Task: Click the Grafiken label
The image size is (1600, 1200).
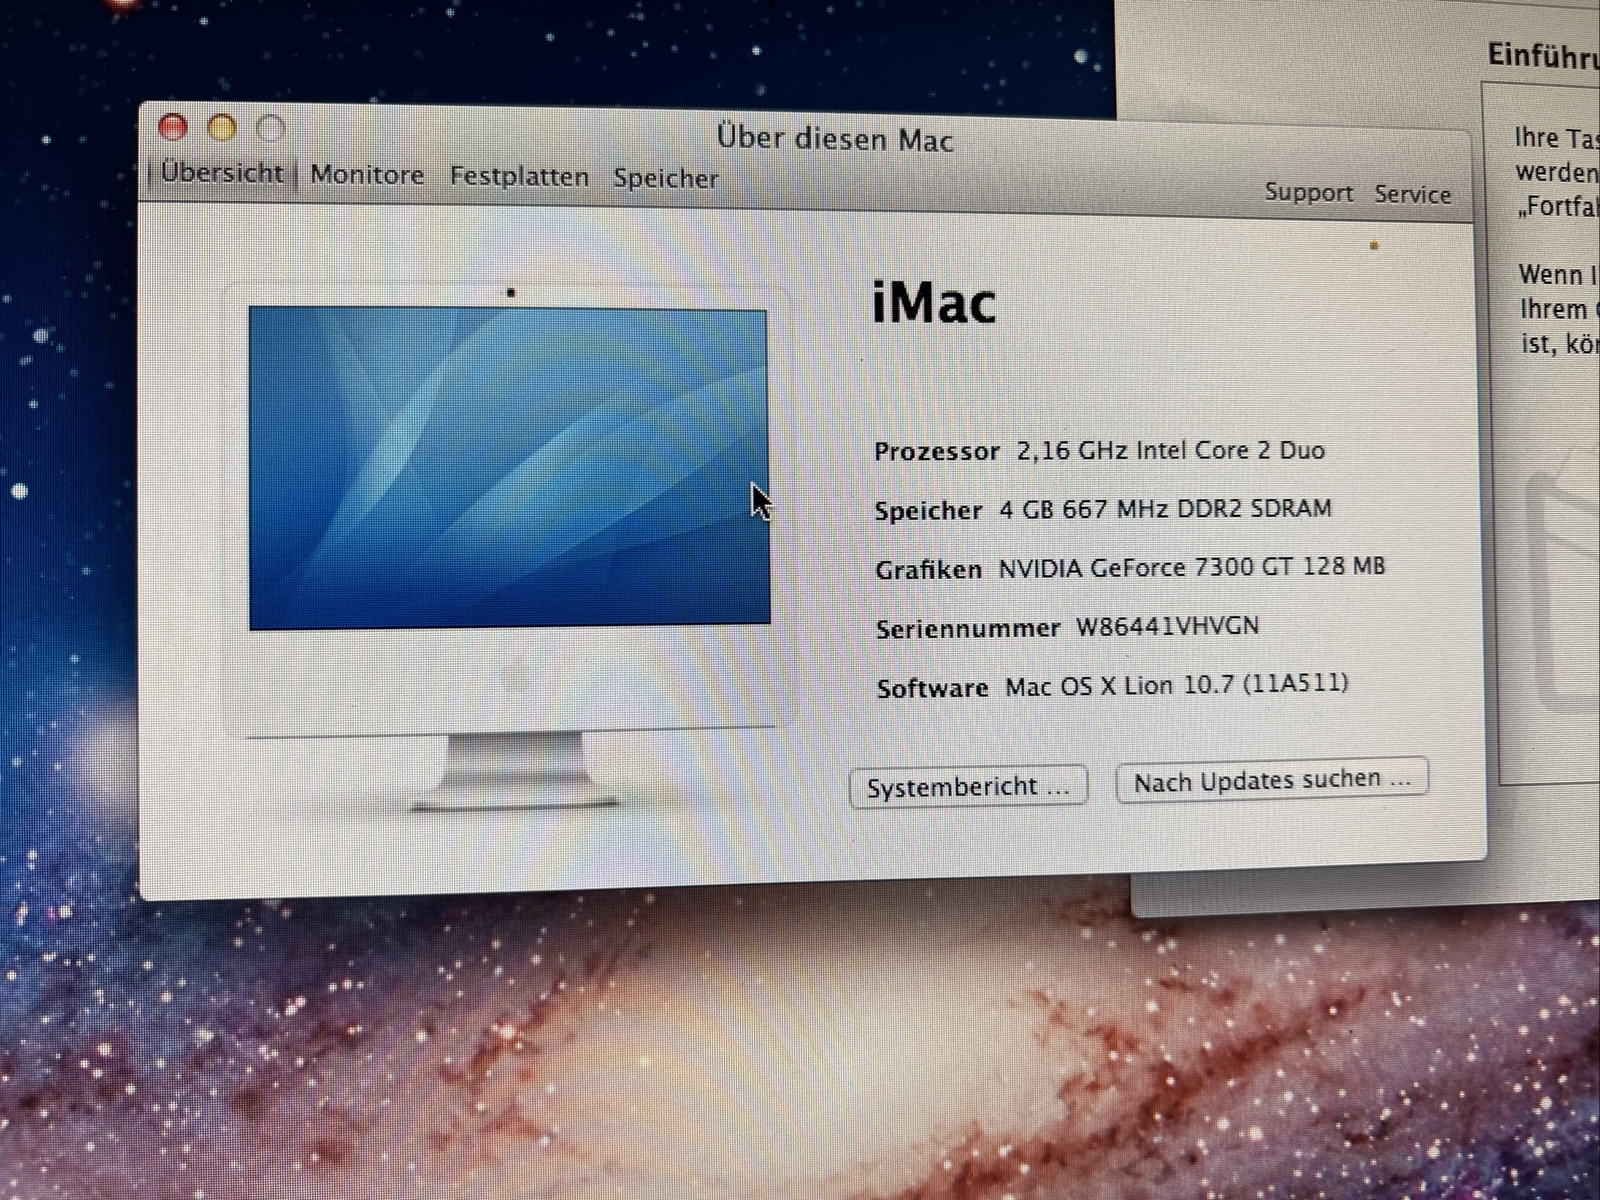Action: point(928,570)
